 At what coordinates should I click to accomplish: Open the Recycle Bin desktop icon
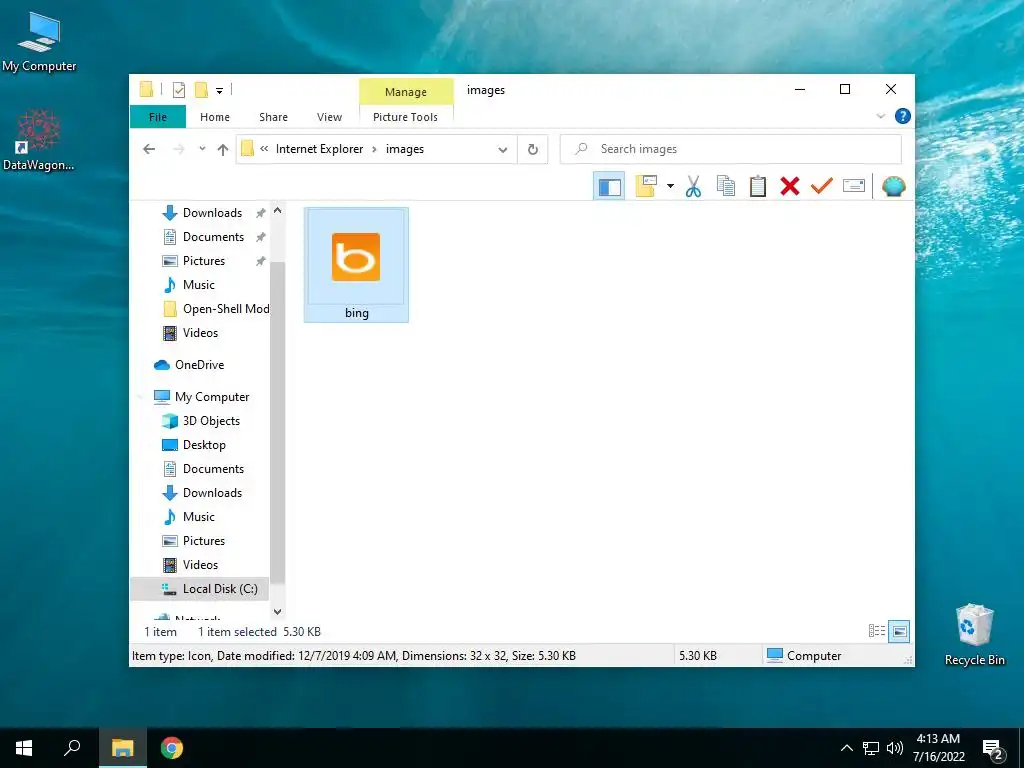pos(974,635)
